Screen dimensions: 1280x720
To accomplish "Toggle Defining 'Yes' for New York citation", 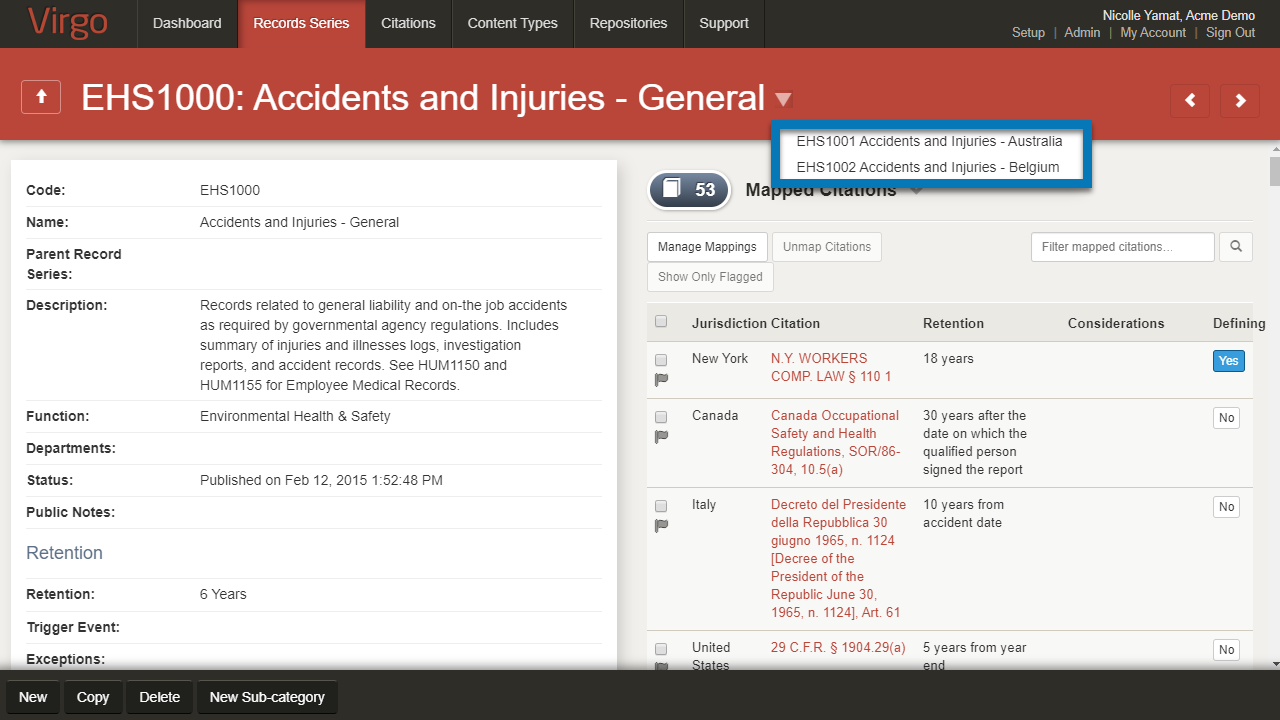I will 1228,361.
